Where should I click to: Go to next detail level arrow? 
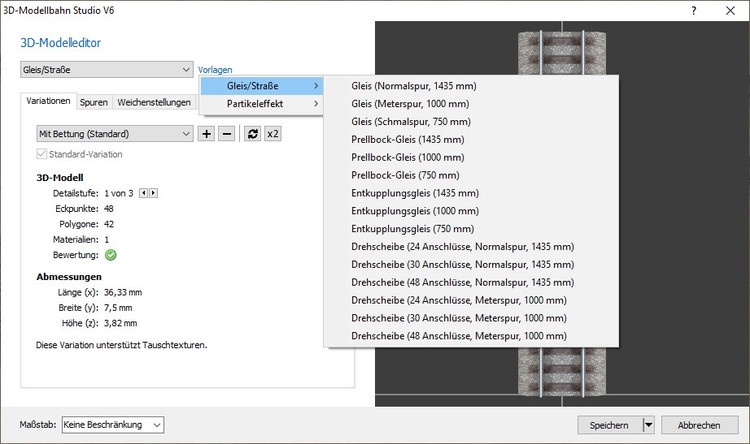point(153,193)
